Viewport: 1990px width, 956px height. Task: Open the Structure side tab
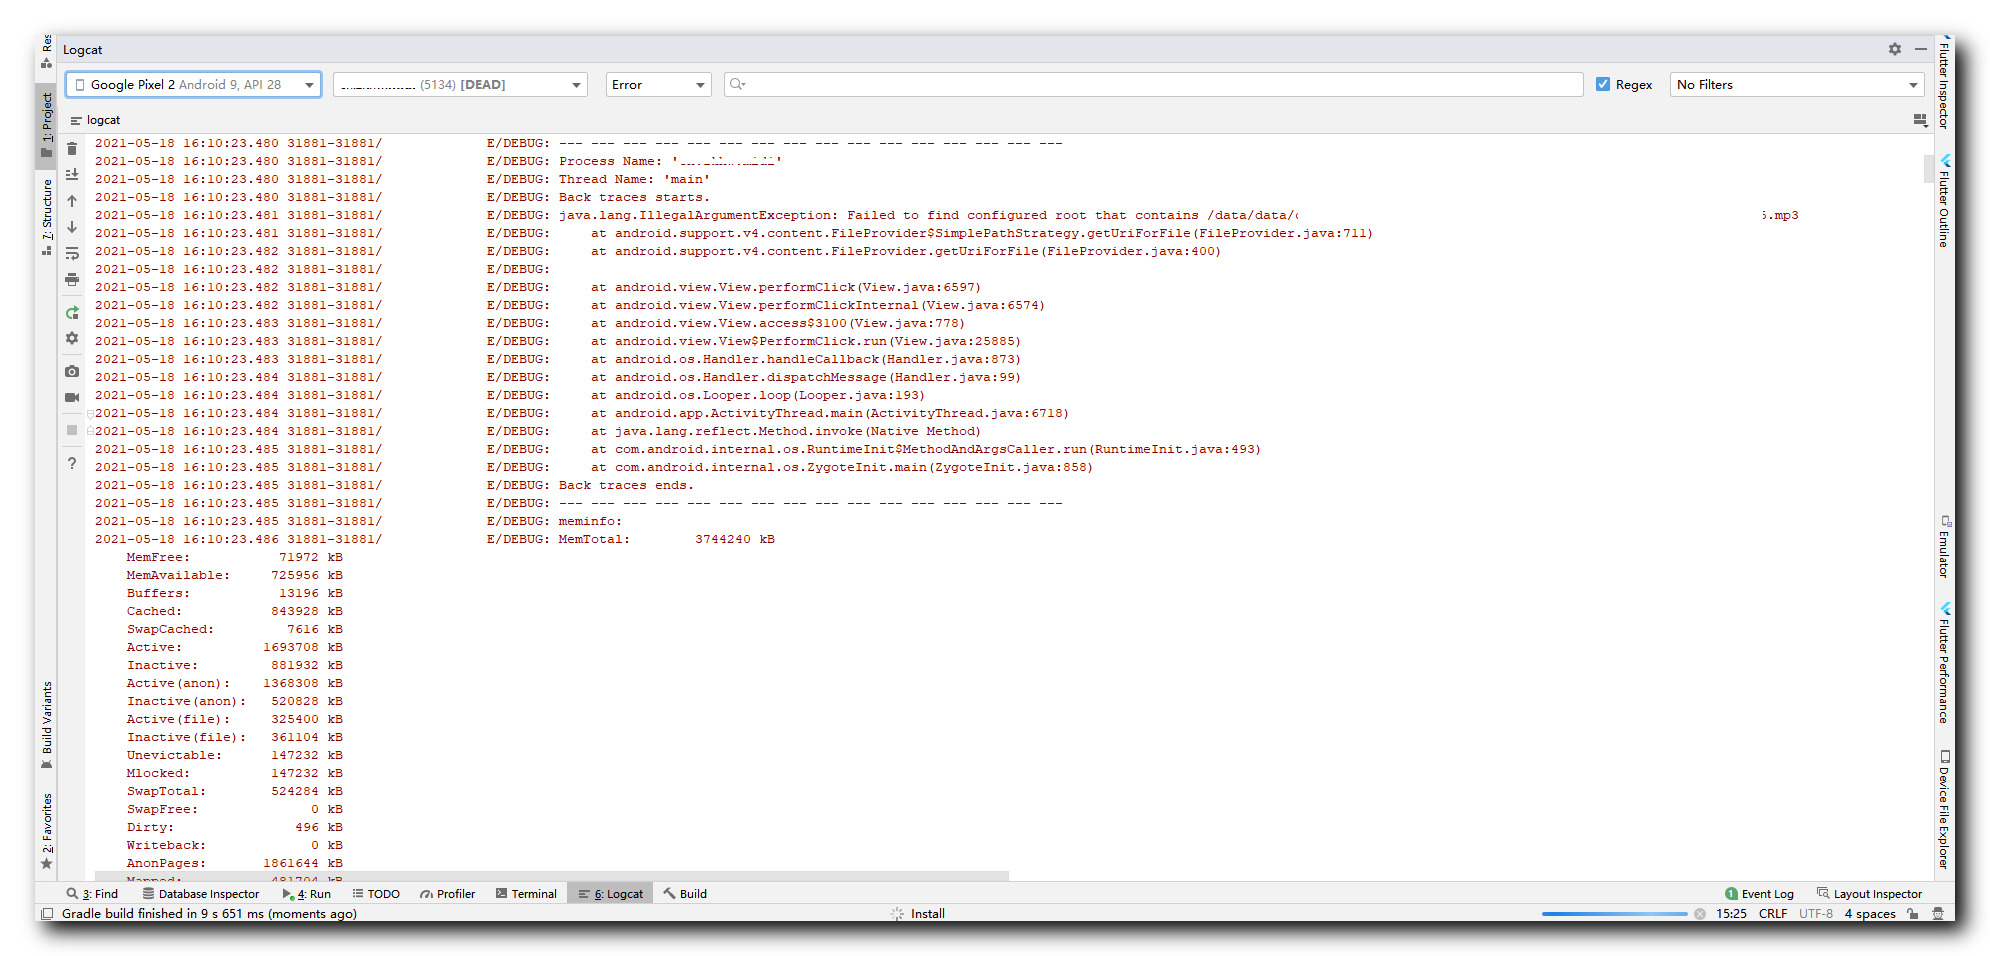[47, 216]
